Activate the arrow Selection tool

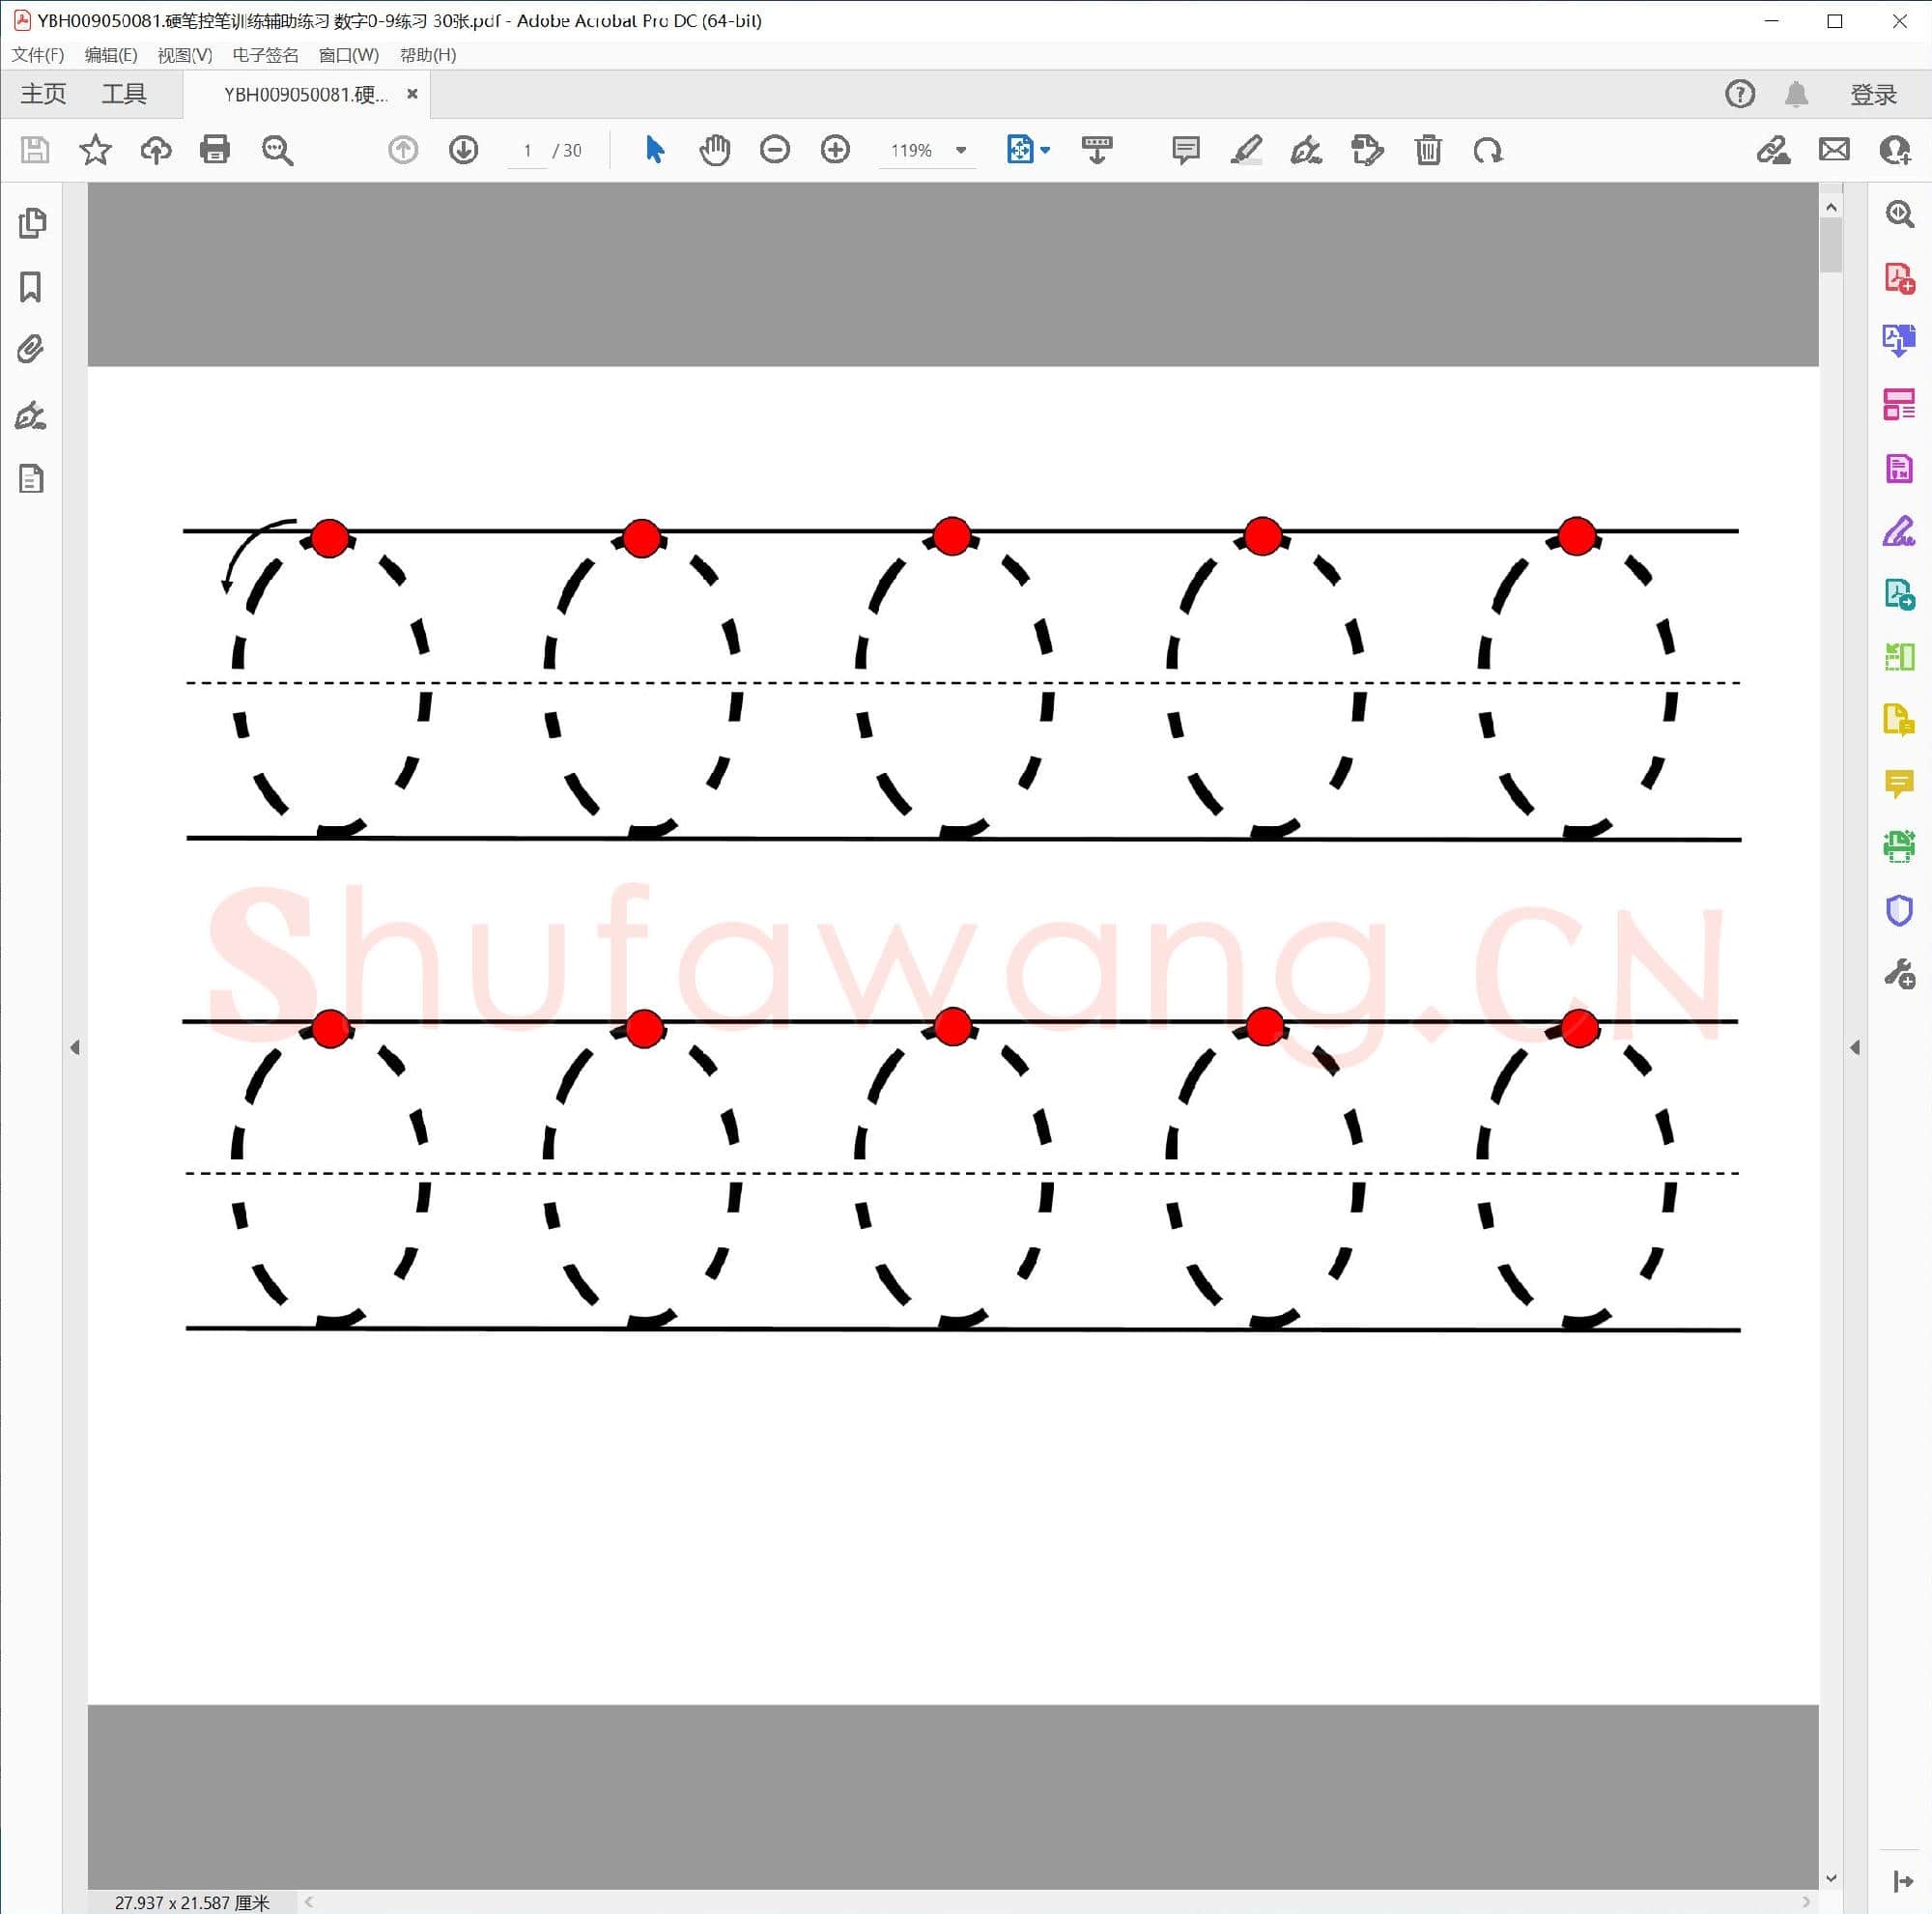click(655, 150)
